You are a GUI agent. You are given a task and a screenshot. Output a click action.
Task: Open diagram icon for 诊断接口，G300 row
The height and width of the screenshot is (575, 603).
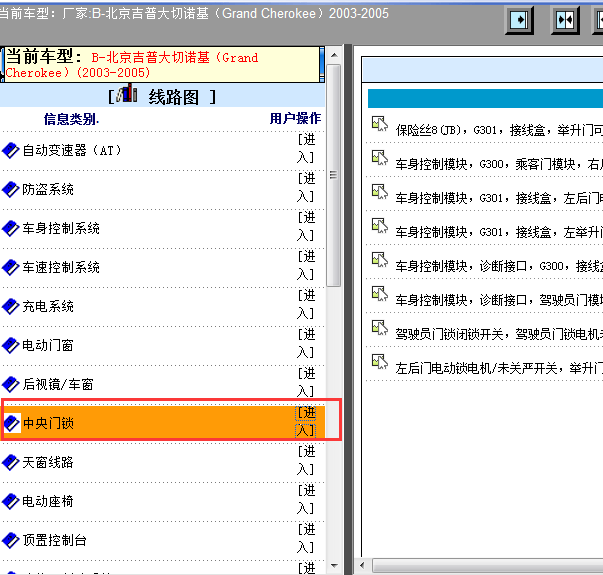(x=380, y=260)
